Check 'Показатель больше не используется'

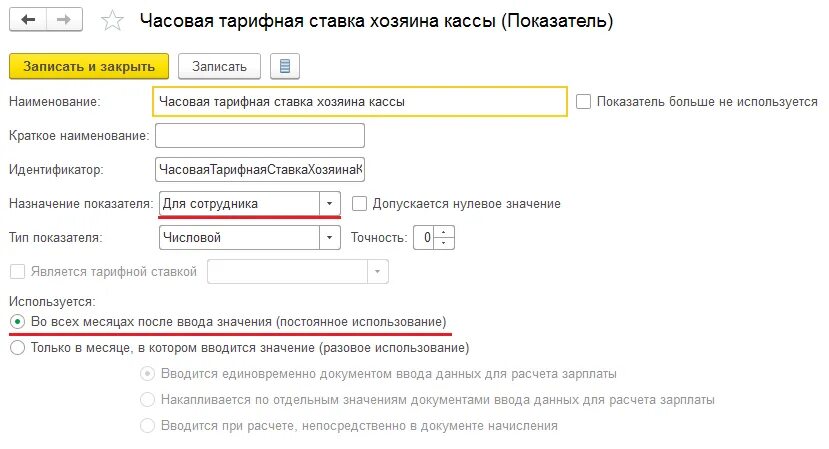[583, 101]
